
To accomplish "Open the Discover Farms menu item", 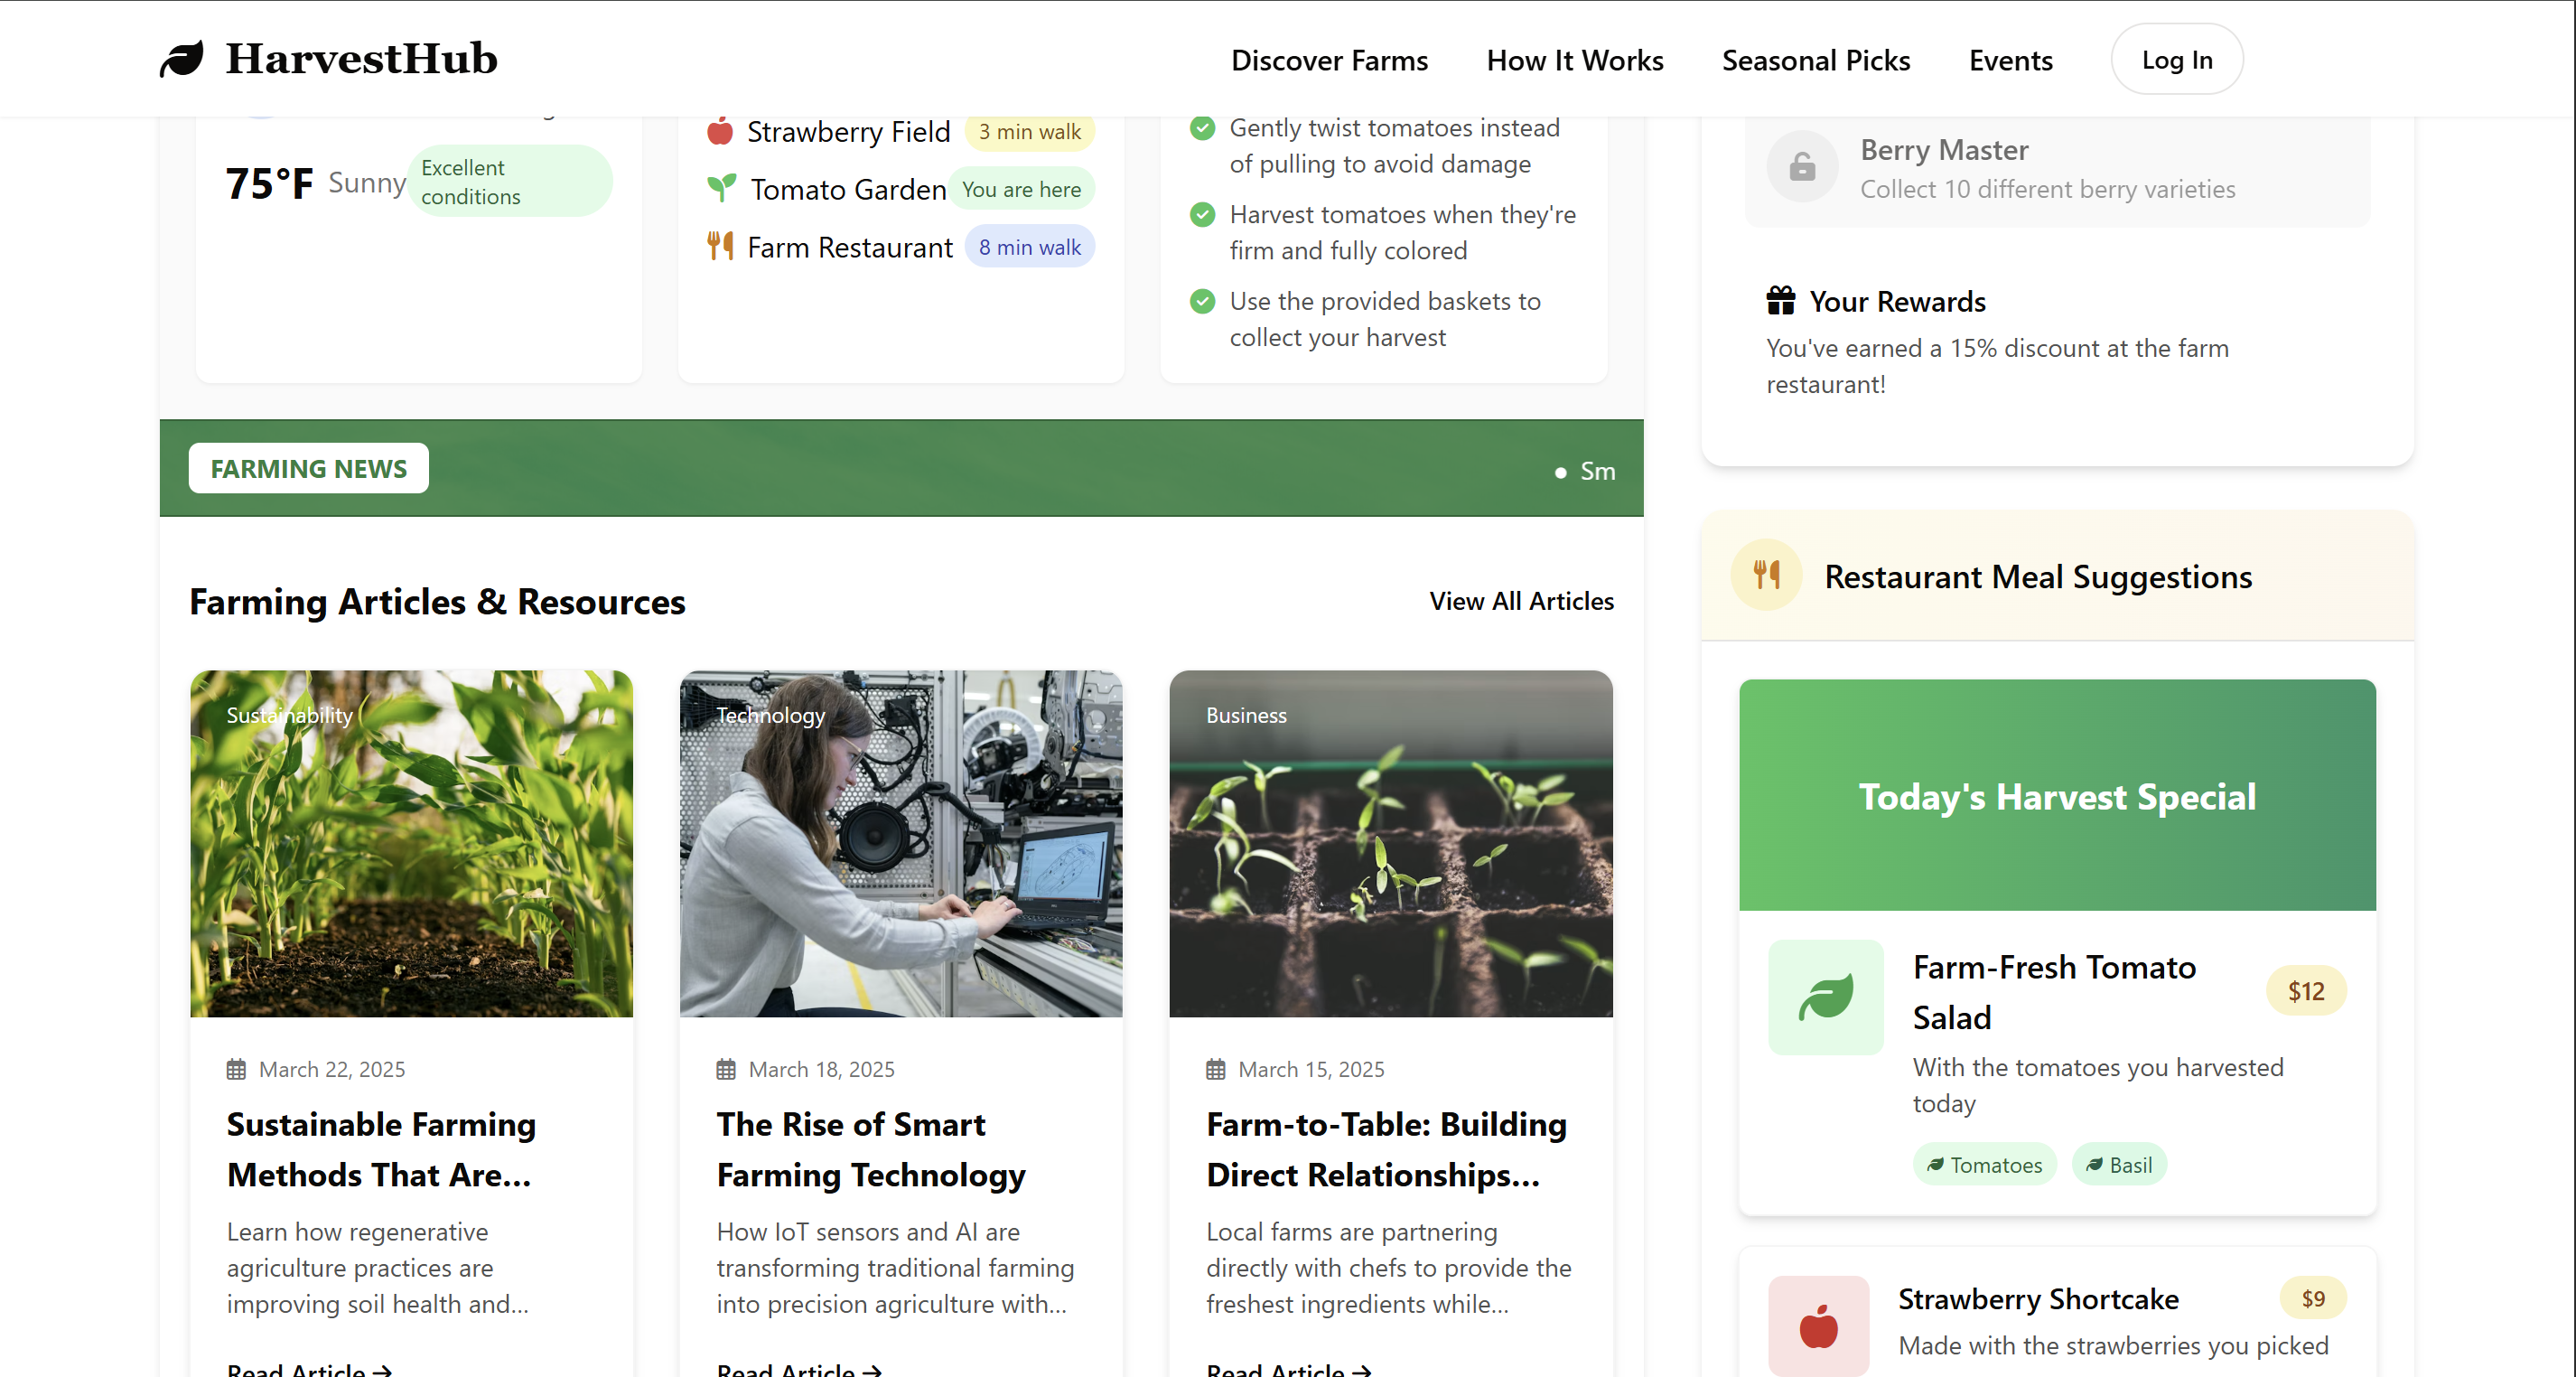I will [1329, 60].
